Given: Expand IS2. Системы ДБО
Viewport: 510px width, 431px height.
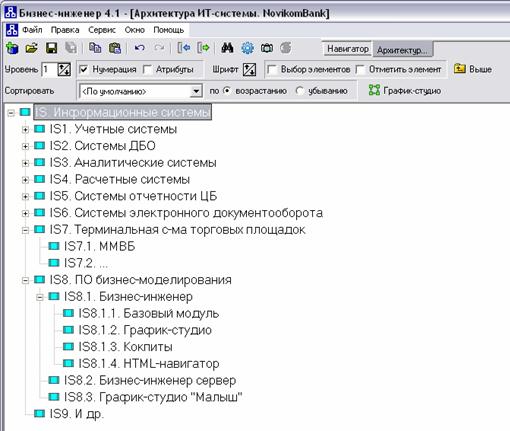Looking at the screenshot, I should 25,146.
